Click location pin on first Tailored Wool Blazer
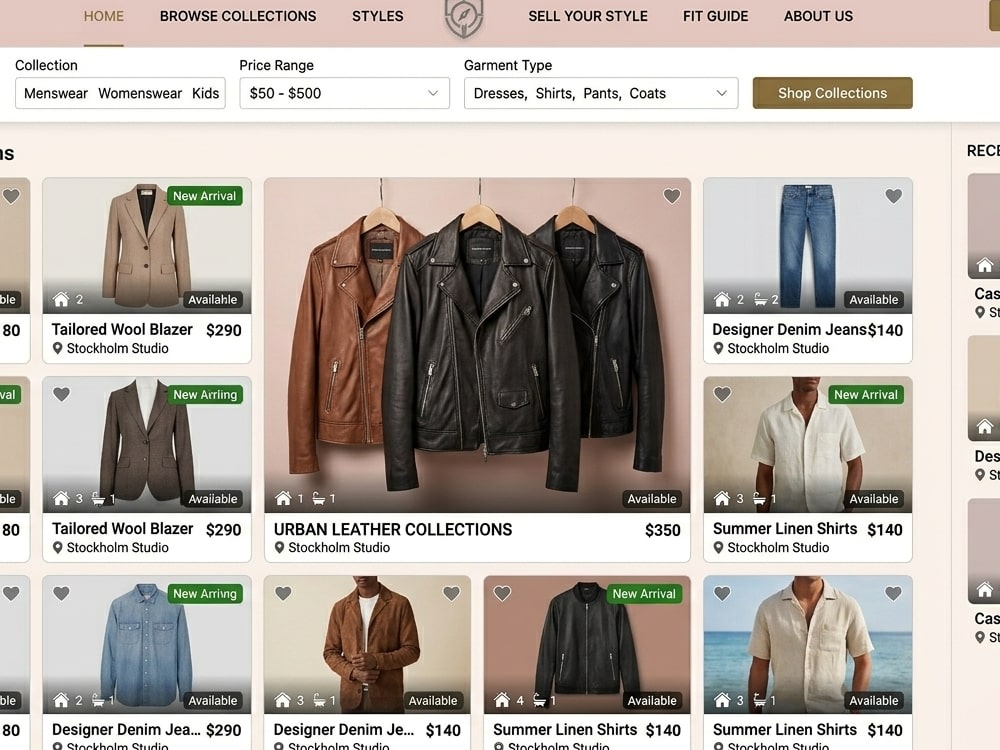 [57, 349]
